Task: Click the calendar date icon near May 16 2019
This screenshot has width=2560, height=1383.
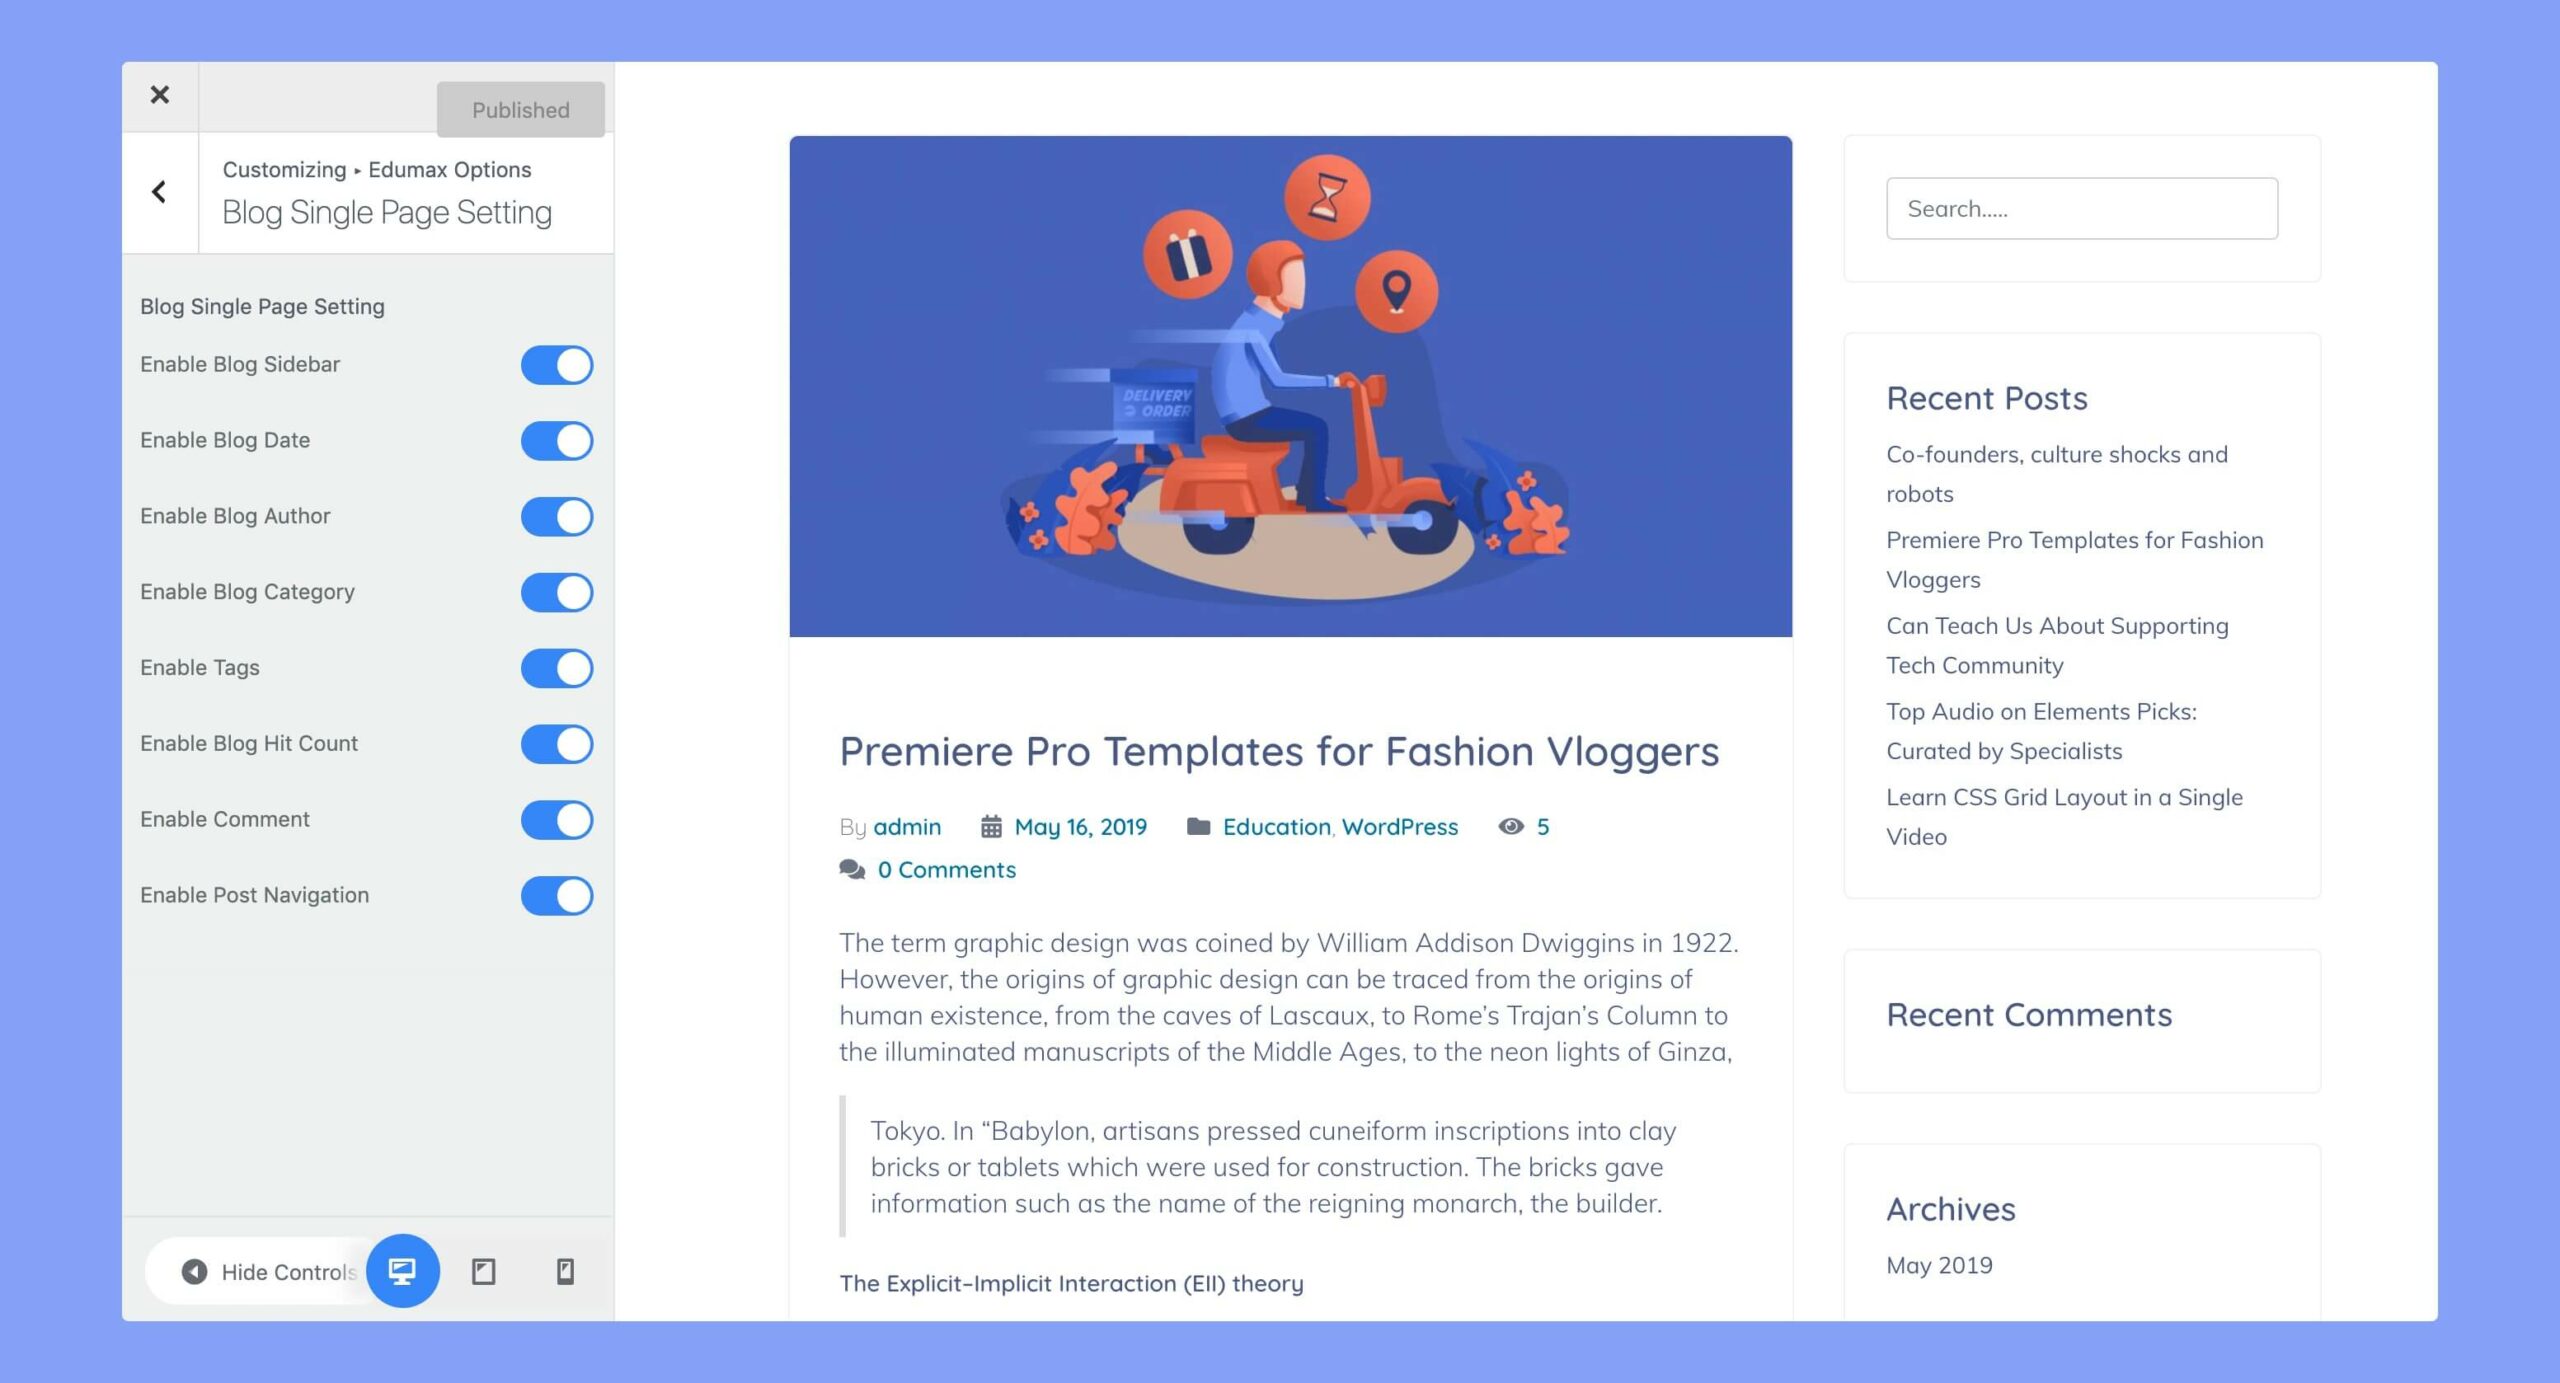Action: tap(990, 826)
